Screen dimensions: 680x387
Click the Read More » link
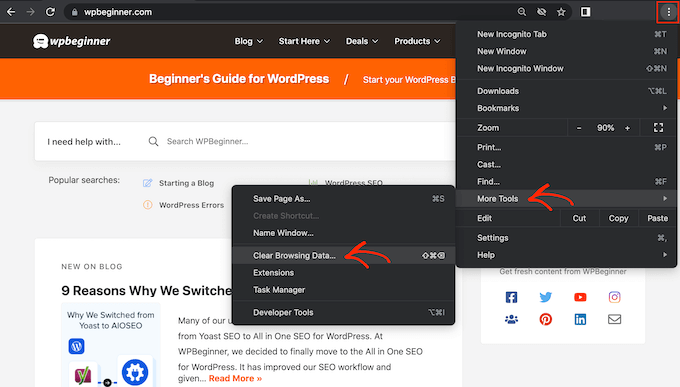[235, 378]
